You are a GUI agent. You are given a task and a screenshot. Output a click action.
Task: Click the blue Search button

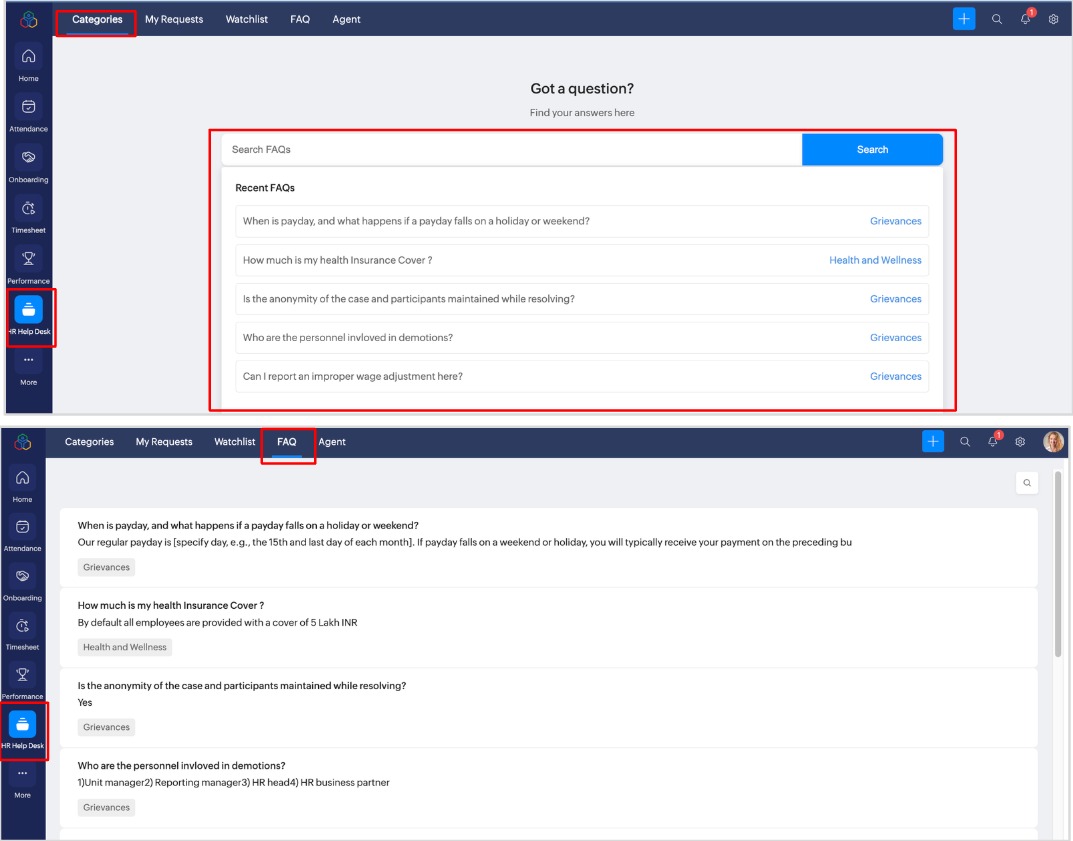(x=872, y=149)
